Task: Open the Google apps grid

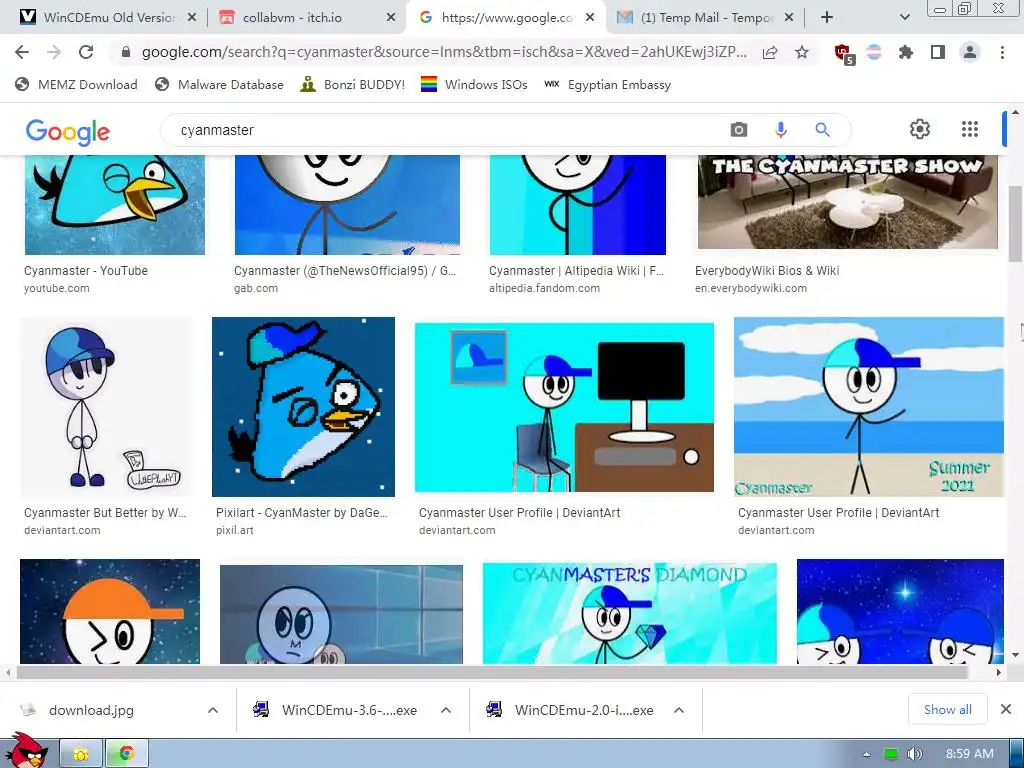Action: click(970, 129)
